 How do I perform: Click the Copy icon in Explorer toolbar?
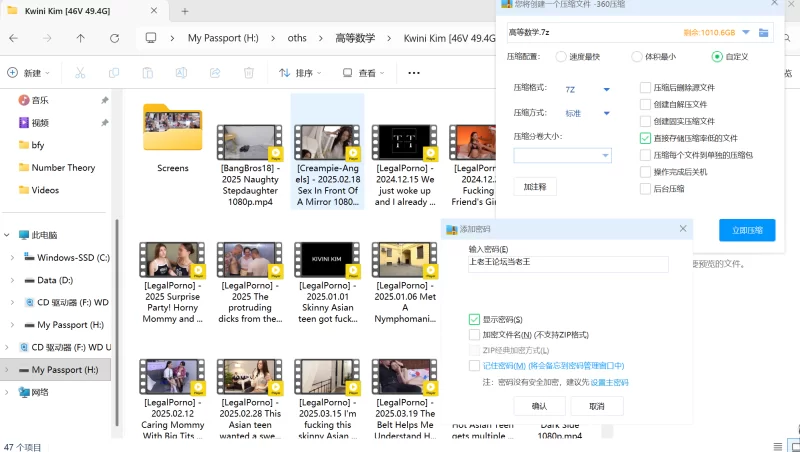(x=114, y=73)
